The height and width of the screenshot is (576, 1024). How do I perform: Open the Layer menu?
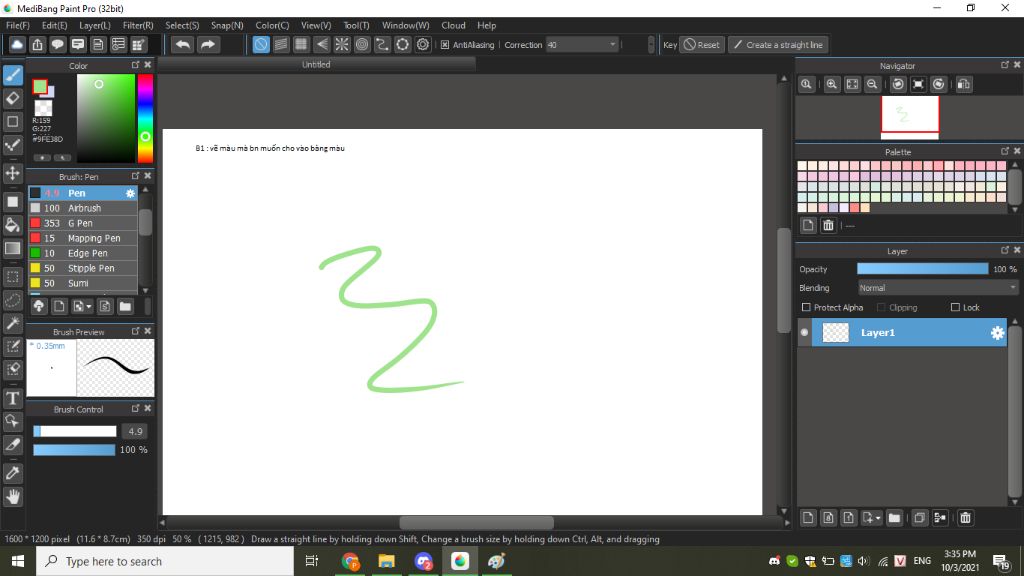pos(95,25)
